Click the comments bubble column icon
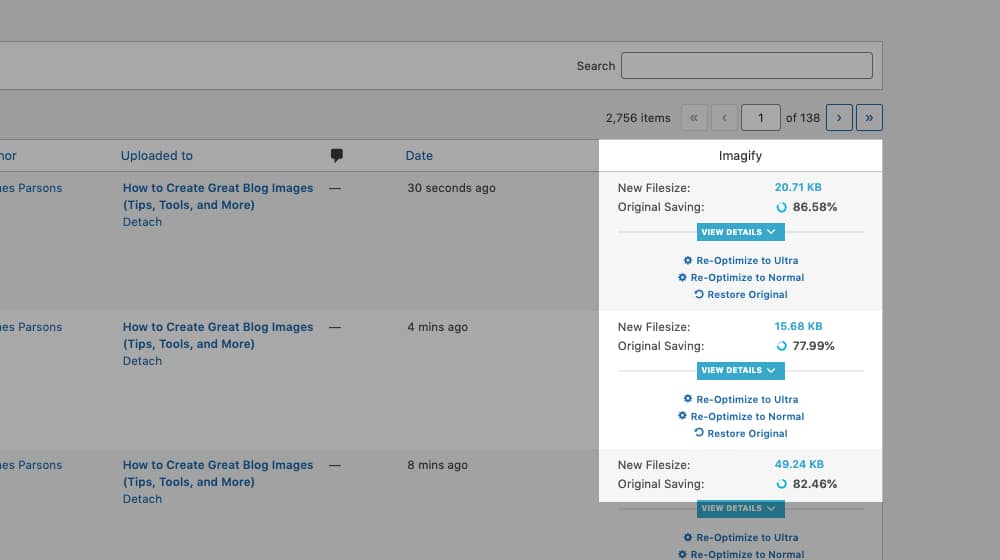This screenshot has width=1000, height=560. pos(336,155)
